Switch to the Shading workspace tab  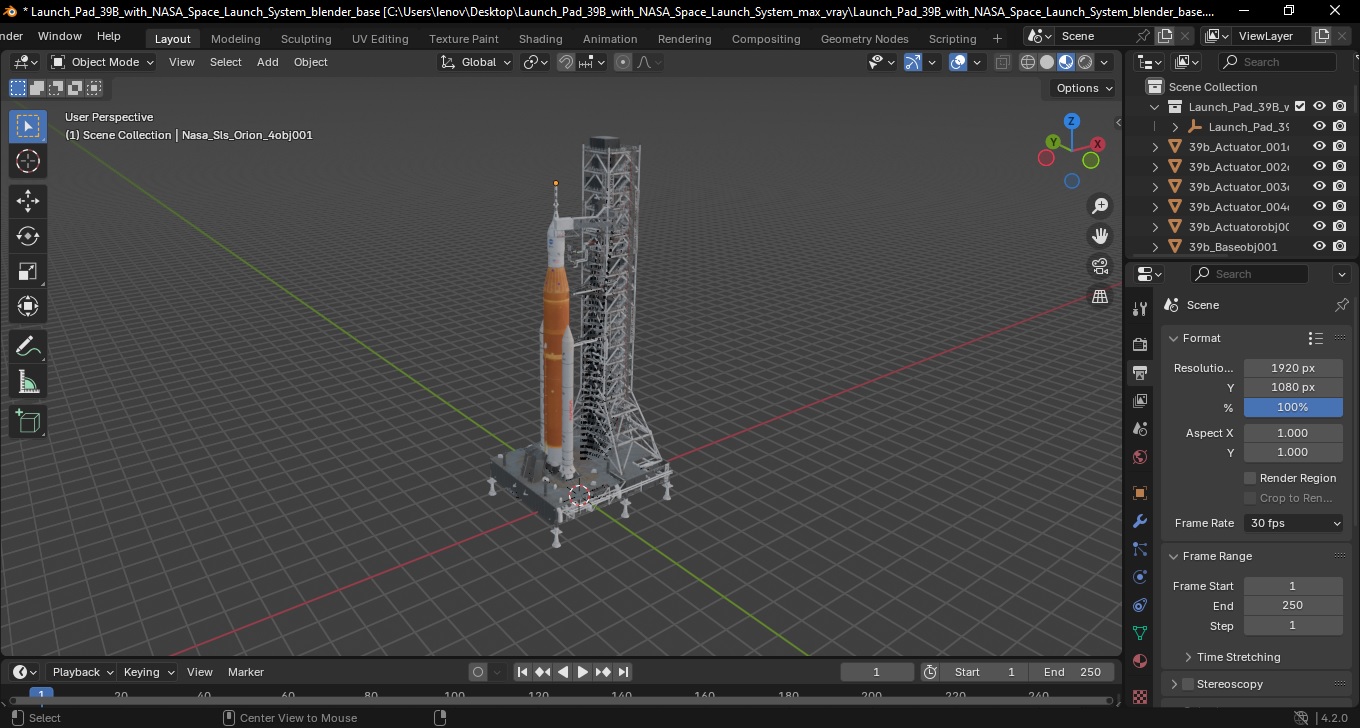(x=541, y=39)
